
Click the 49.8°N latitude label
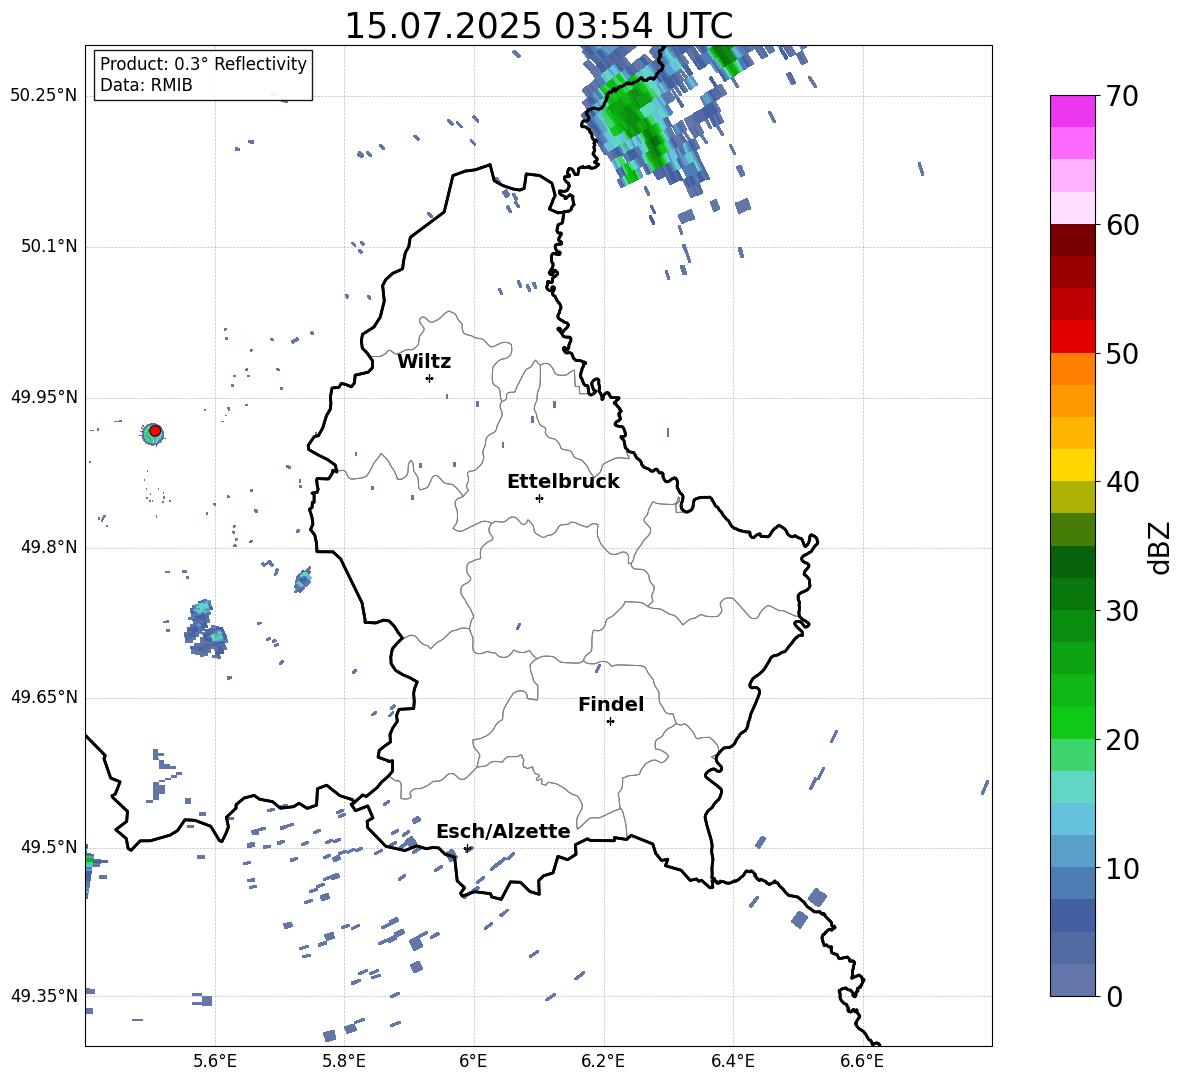pyautogui.click(x=49, y=547)
